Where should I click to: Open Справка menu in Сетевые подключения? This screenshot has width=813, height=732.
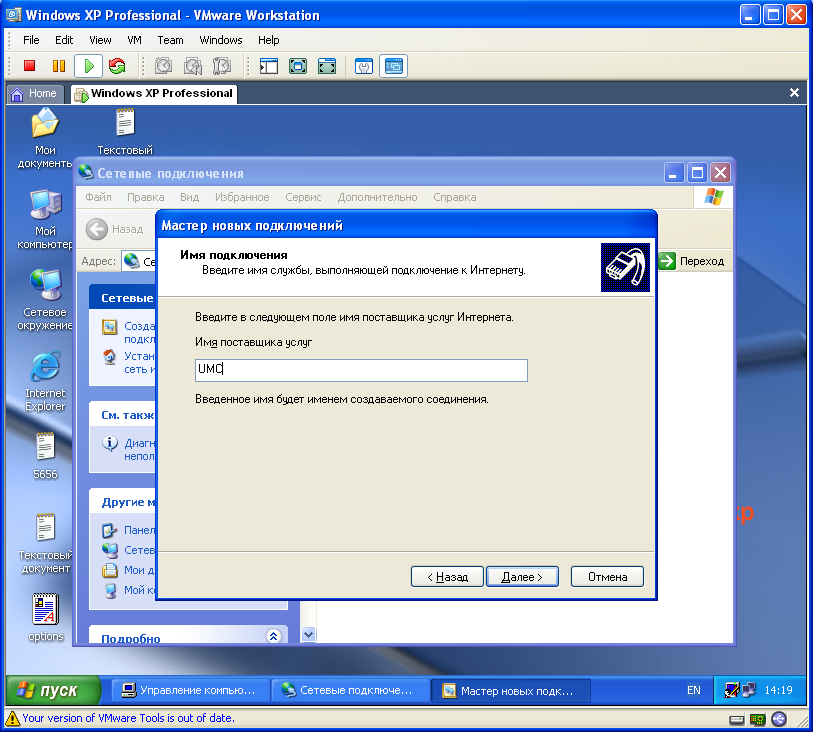coord(455,198)
